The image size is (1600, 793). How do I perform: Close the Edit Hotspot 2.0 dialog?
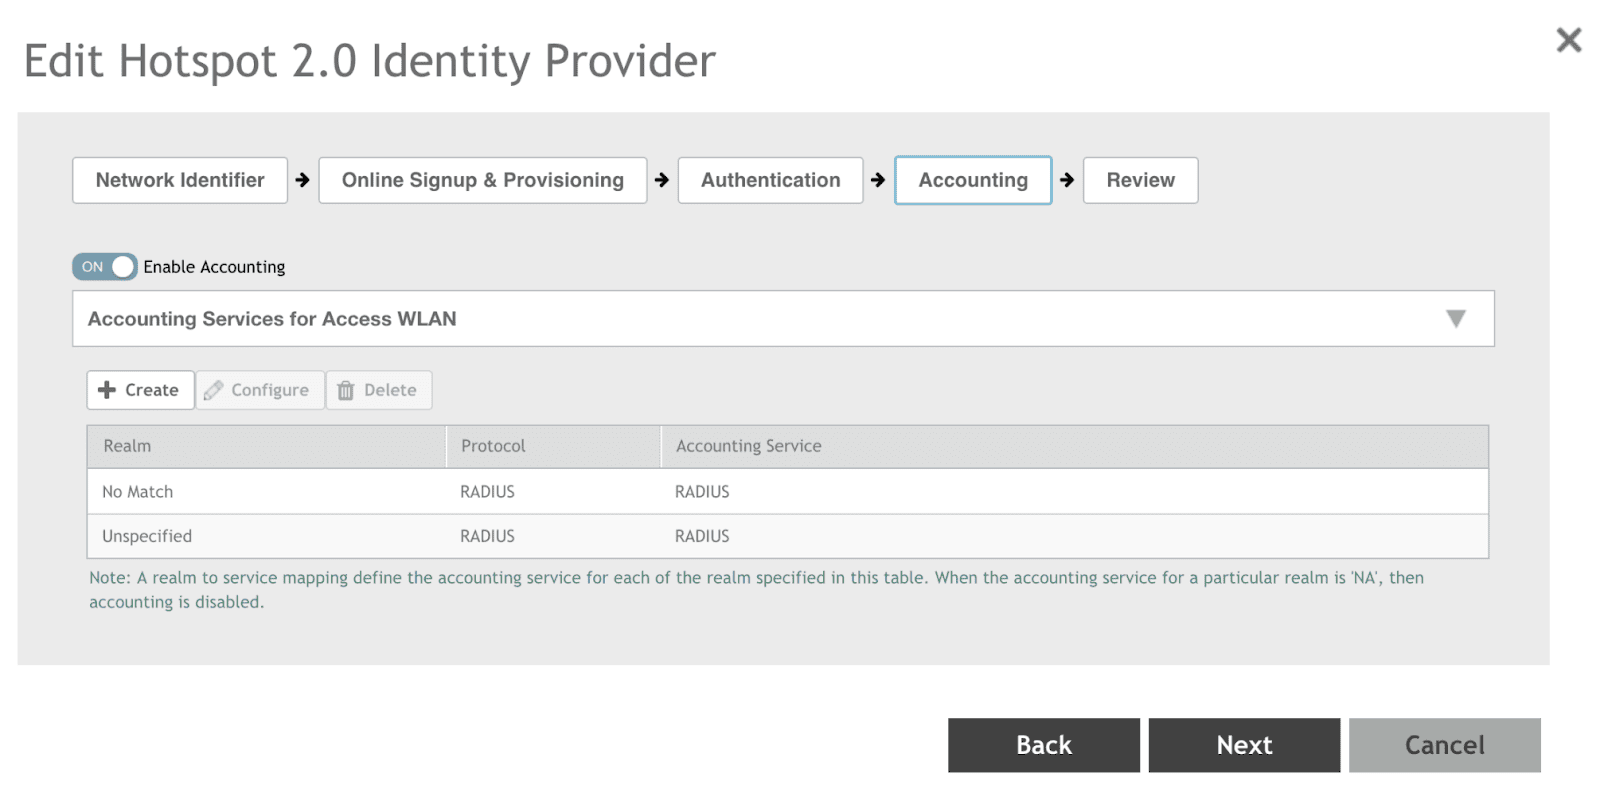pos(1568,40)
